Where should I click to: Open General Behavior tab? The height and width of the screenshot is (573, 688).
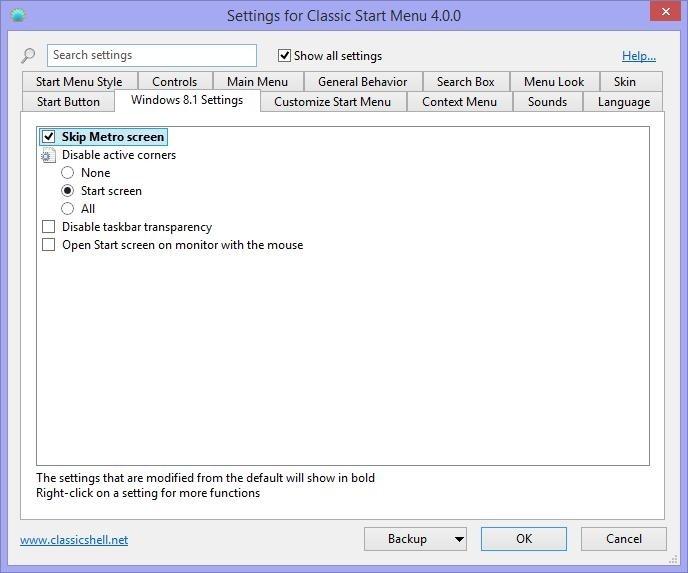(x=362, y=82)
